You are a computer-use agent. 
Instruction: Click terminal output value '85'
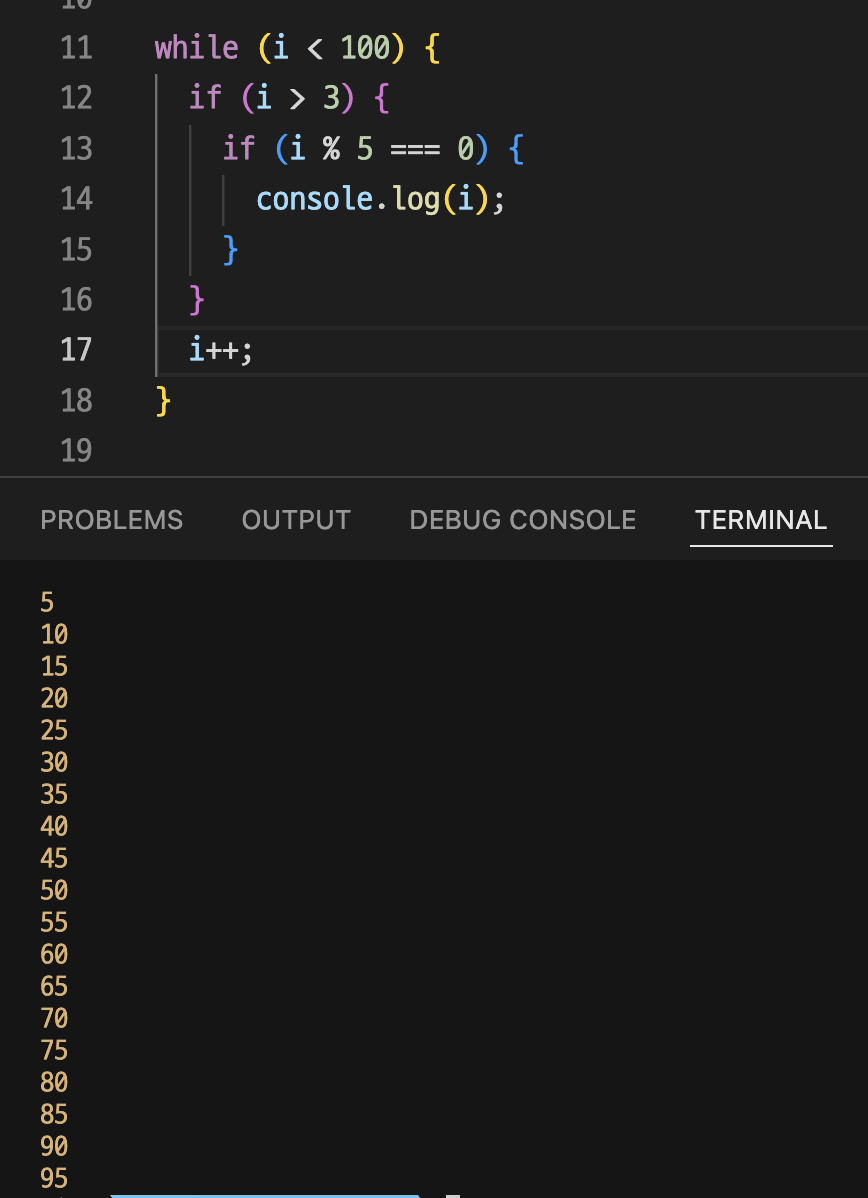[x=54, y=1115]
